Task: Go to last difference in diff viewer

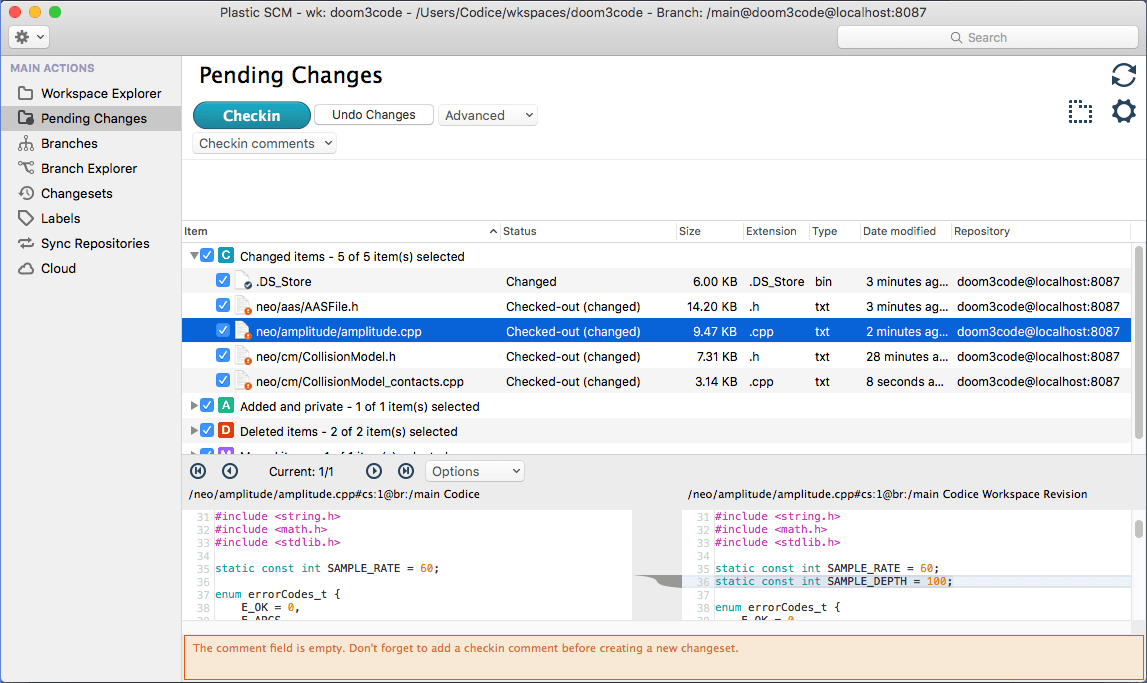Action: point(406,471)
